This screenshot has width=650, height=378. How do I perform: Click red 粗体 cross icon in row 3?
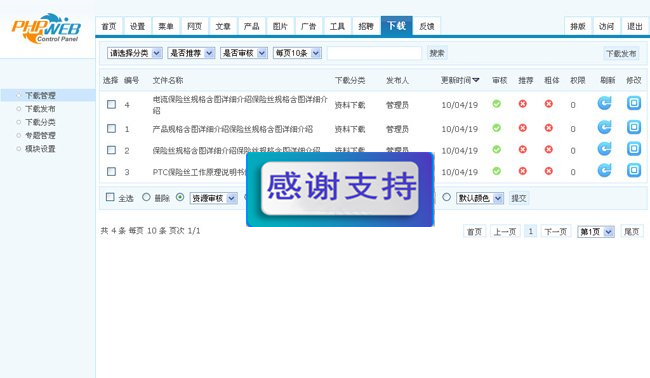(548, 171)
